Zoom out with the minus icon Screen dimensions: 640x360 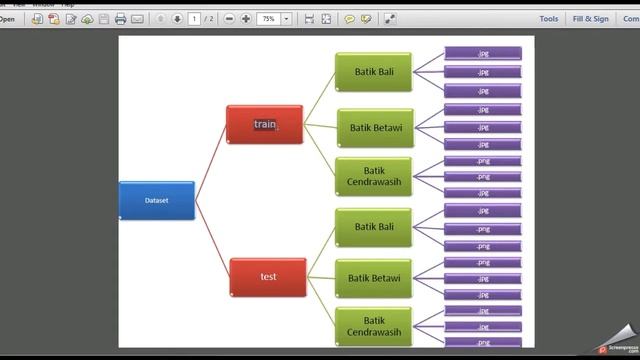(229, 19)
